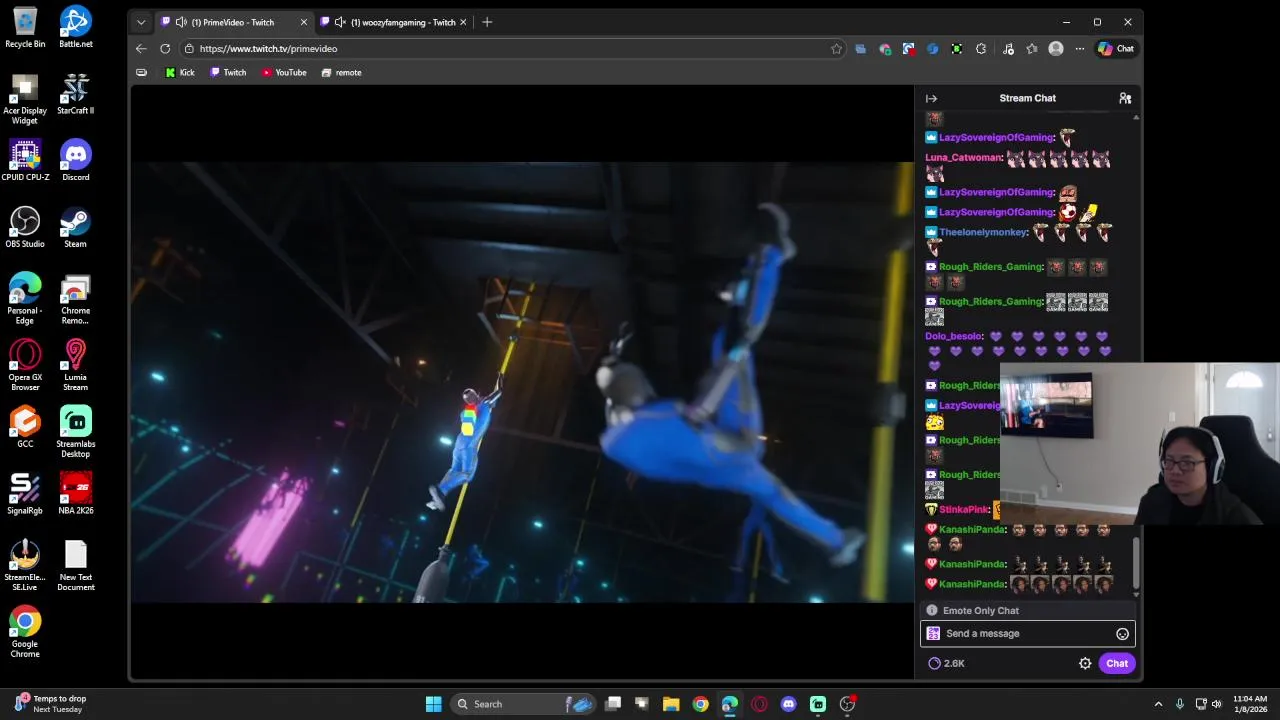The width and height of the screenshot is (1280, 720).
Task: Unmute the woozyfamgaming tab audio icon
Action: click(340, 22)
